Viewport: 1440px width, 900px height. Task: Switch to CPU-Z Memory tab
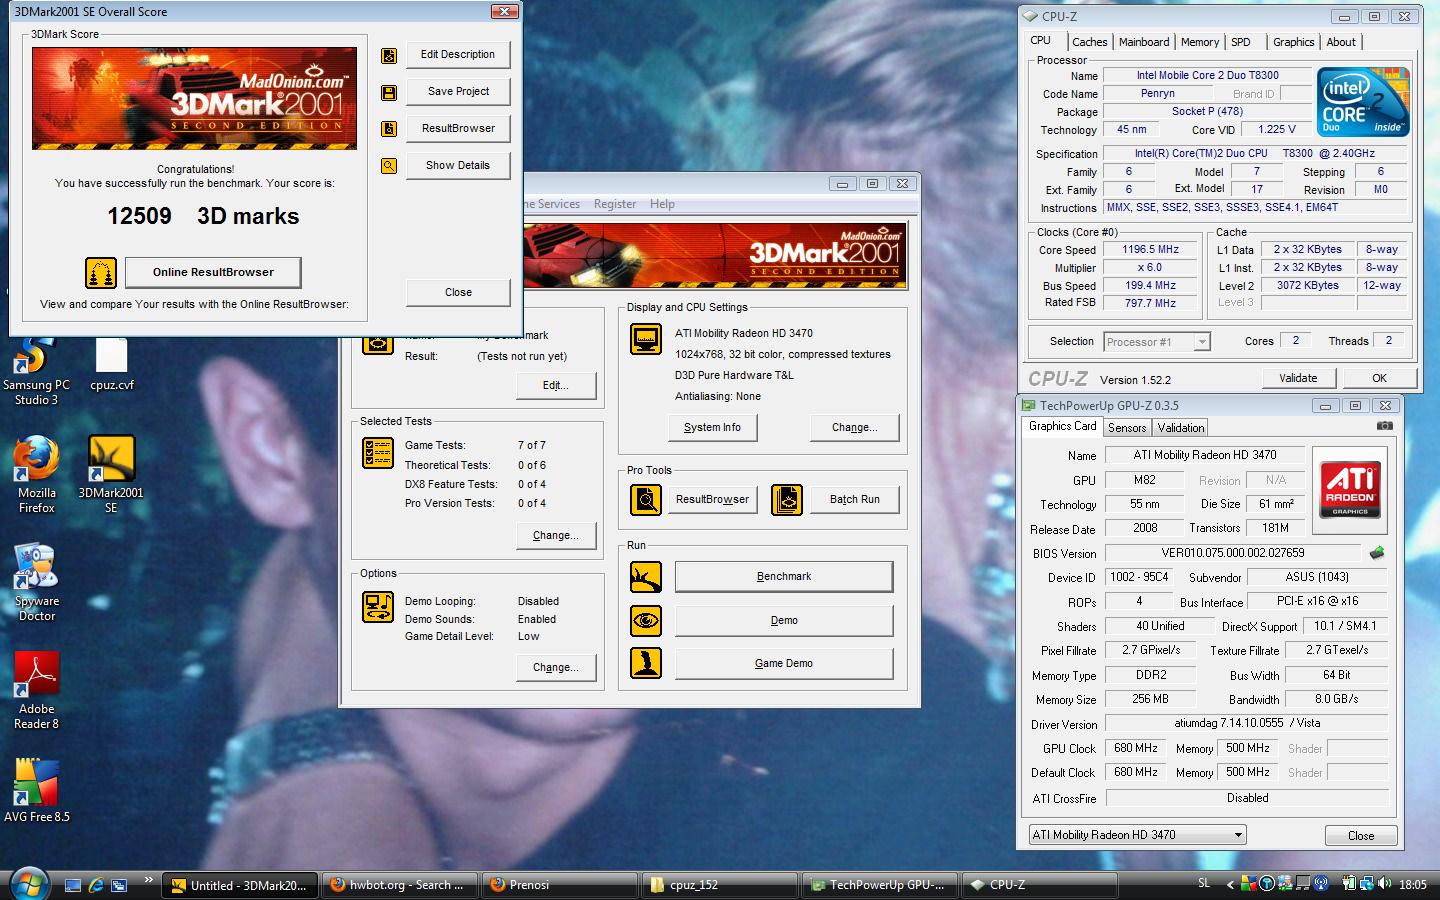(x=1200, y=42)
